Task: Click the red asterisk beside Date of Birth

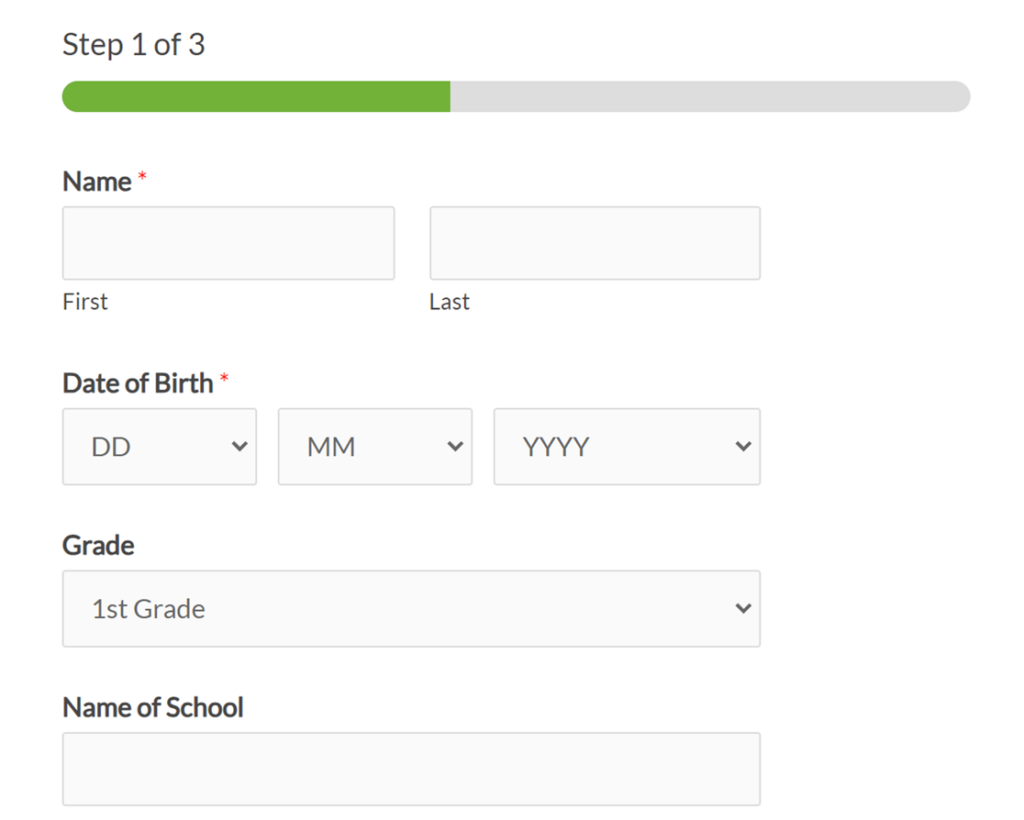Action: tap(224, 377)
